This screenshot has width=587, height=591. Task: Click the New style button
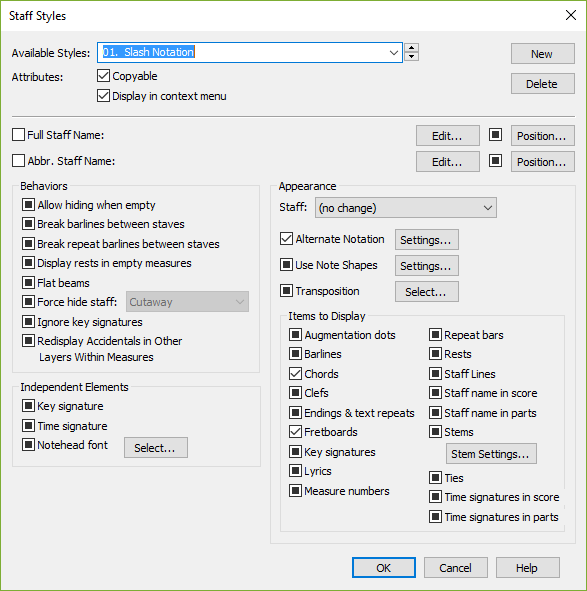543,54
